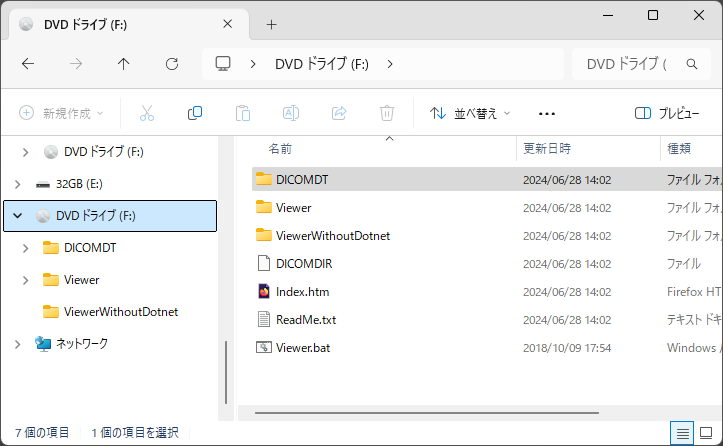Click the search magnifier icon

tap(692, 64)
